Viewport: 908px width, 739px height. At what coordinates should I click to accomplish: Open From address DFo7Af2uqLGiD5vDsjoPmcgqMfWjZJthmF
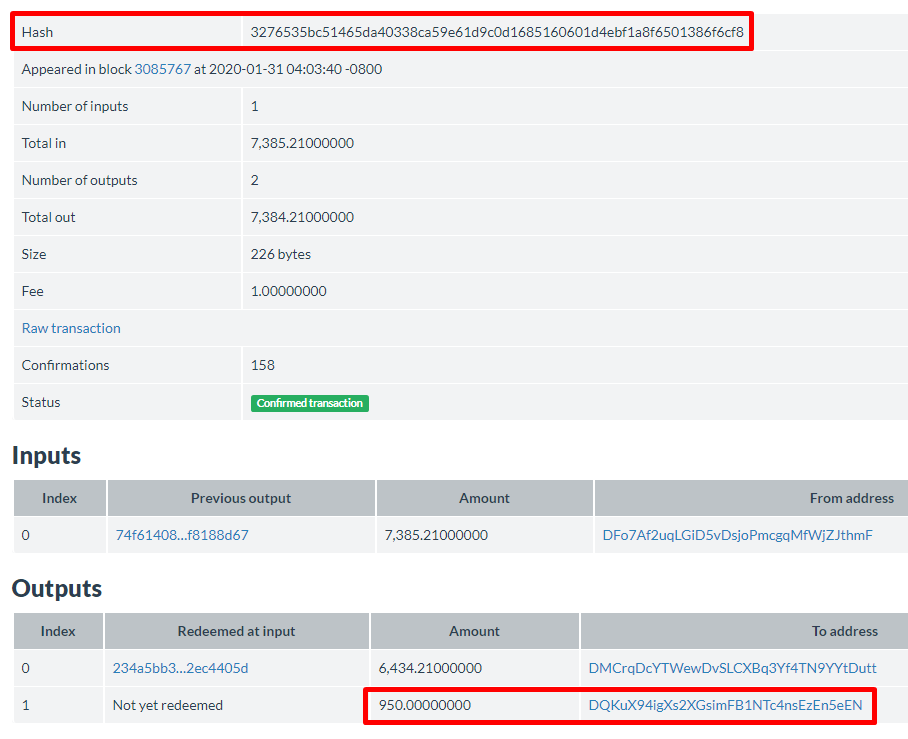[x=737, y=535]
